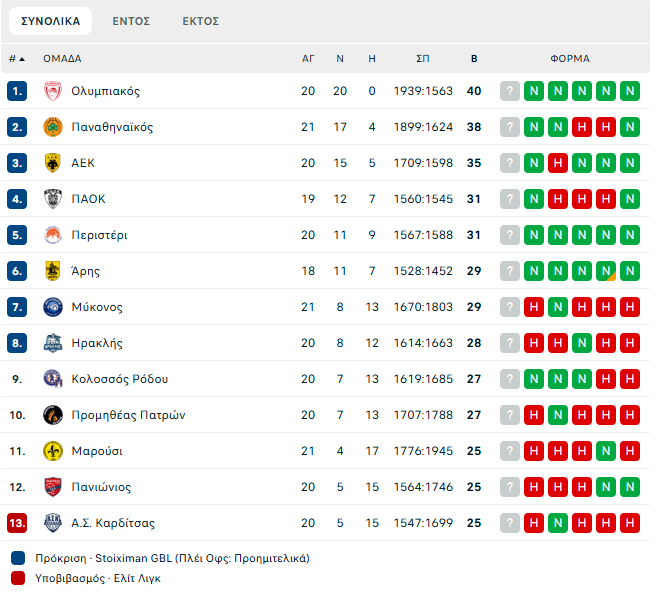
Task: Sort standings by the ΑΓ column header
Action: 308,59
